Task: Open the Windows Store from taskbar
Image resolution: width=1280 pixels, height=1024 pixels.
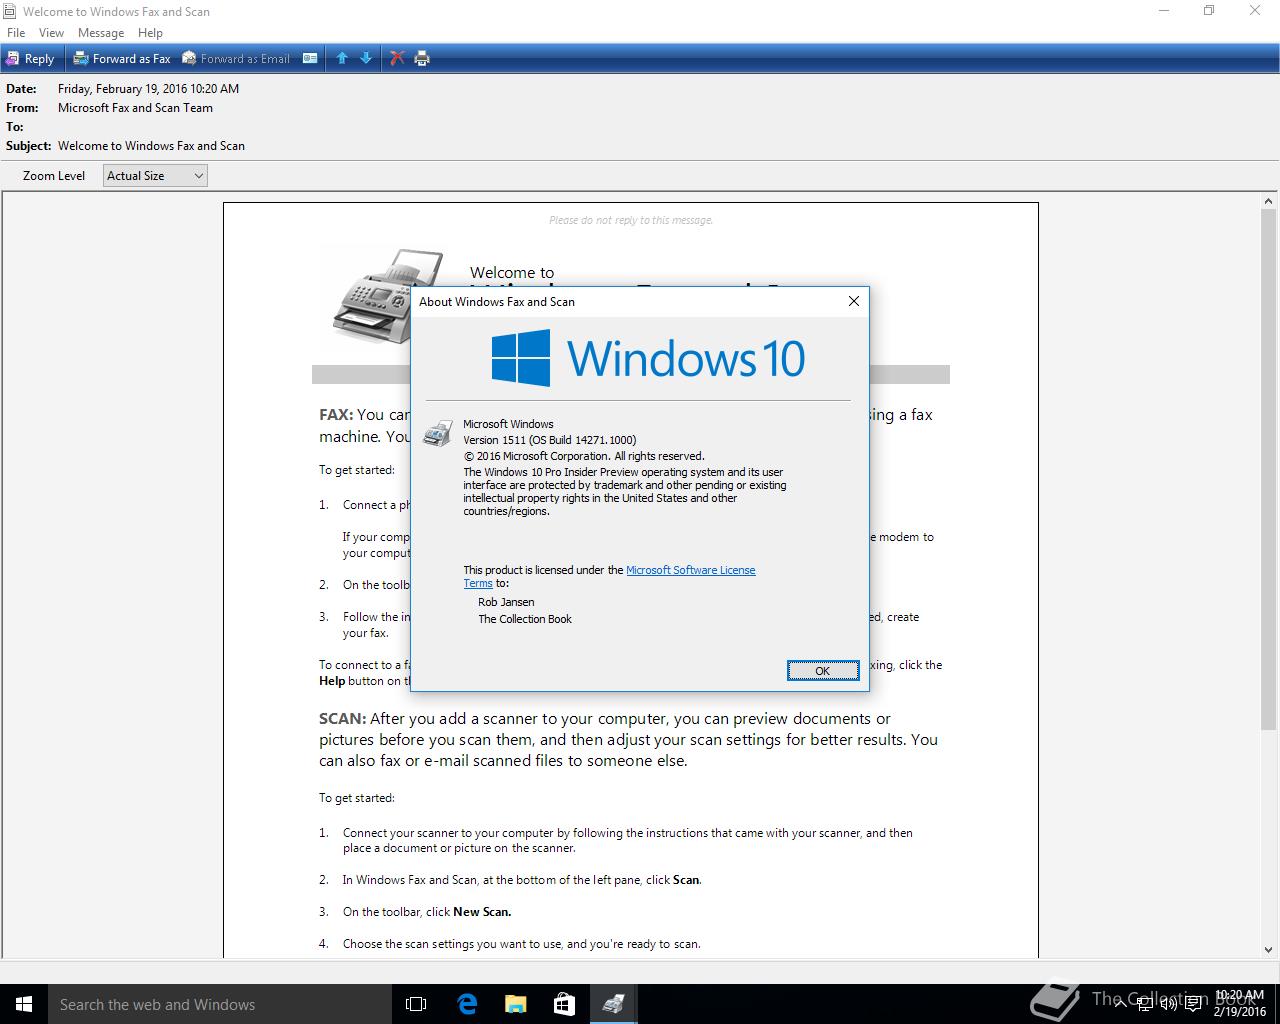Action: [564, 1004]
